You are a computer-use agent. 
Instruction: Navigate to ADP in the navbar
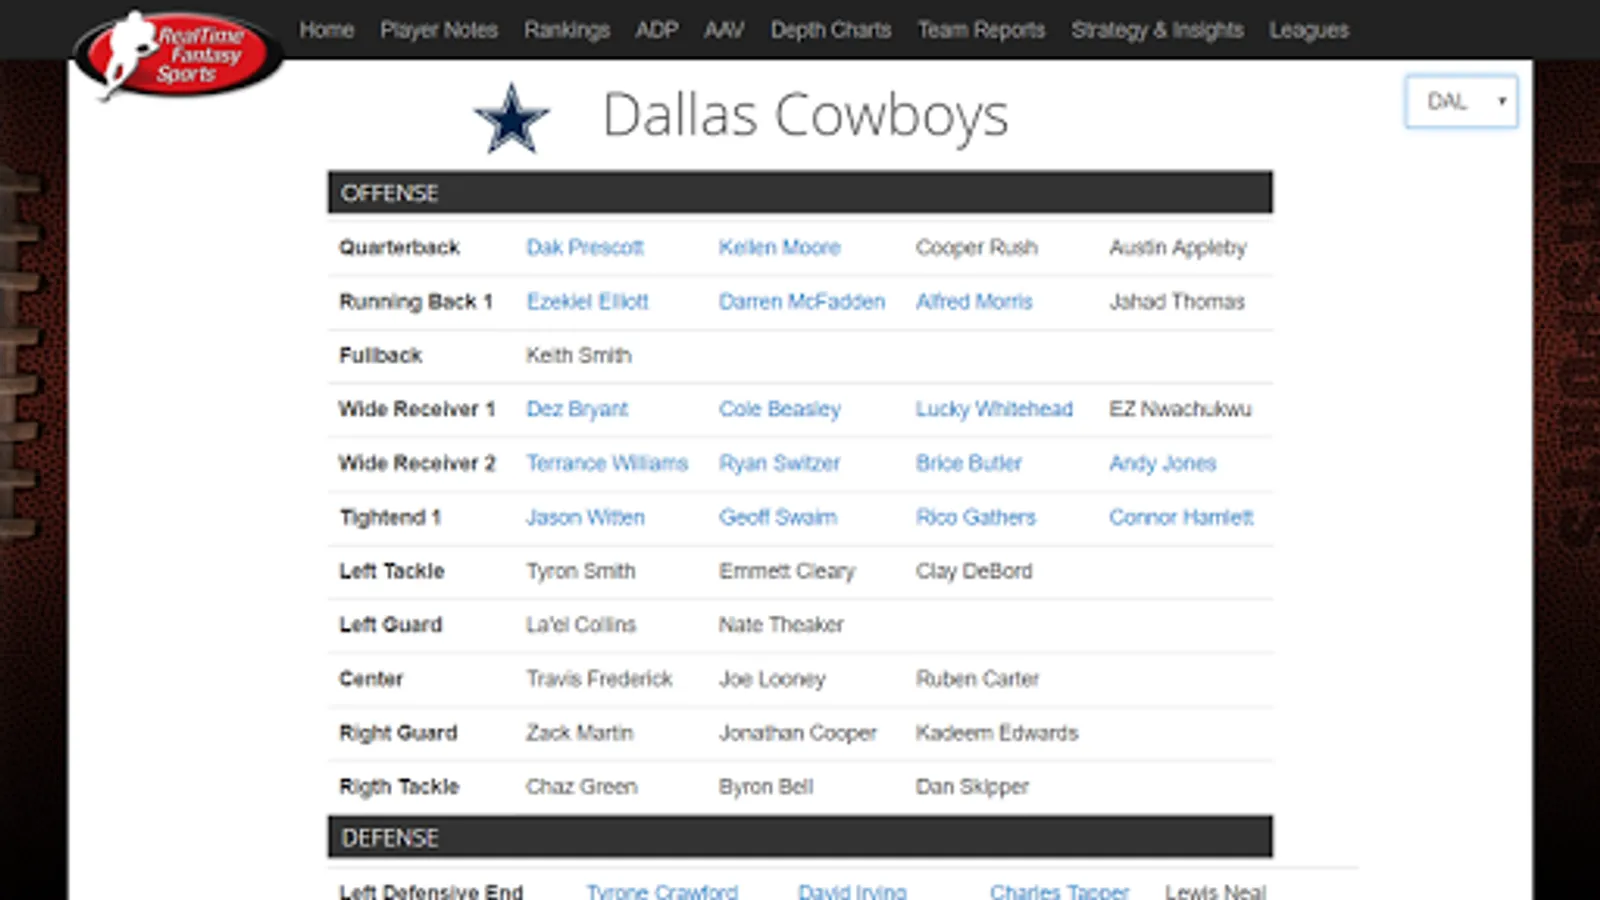(657, 30)
